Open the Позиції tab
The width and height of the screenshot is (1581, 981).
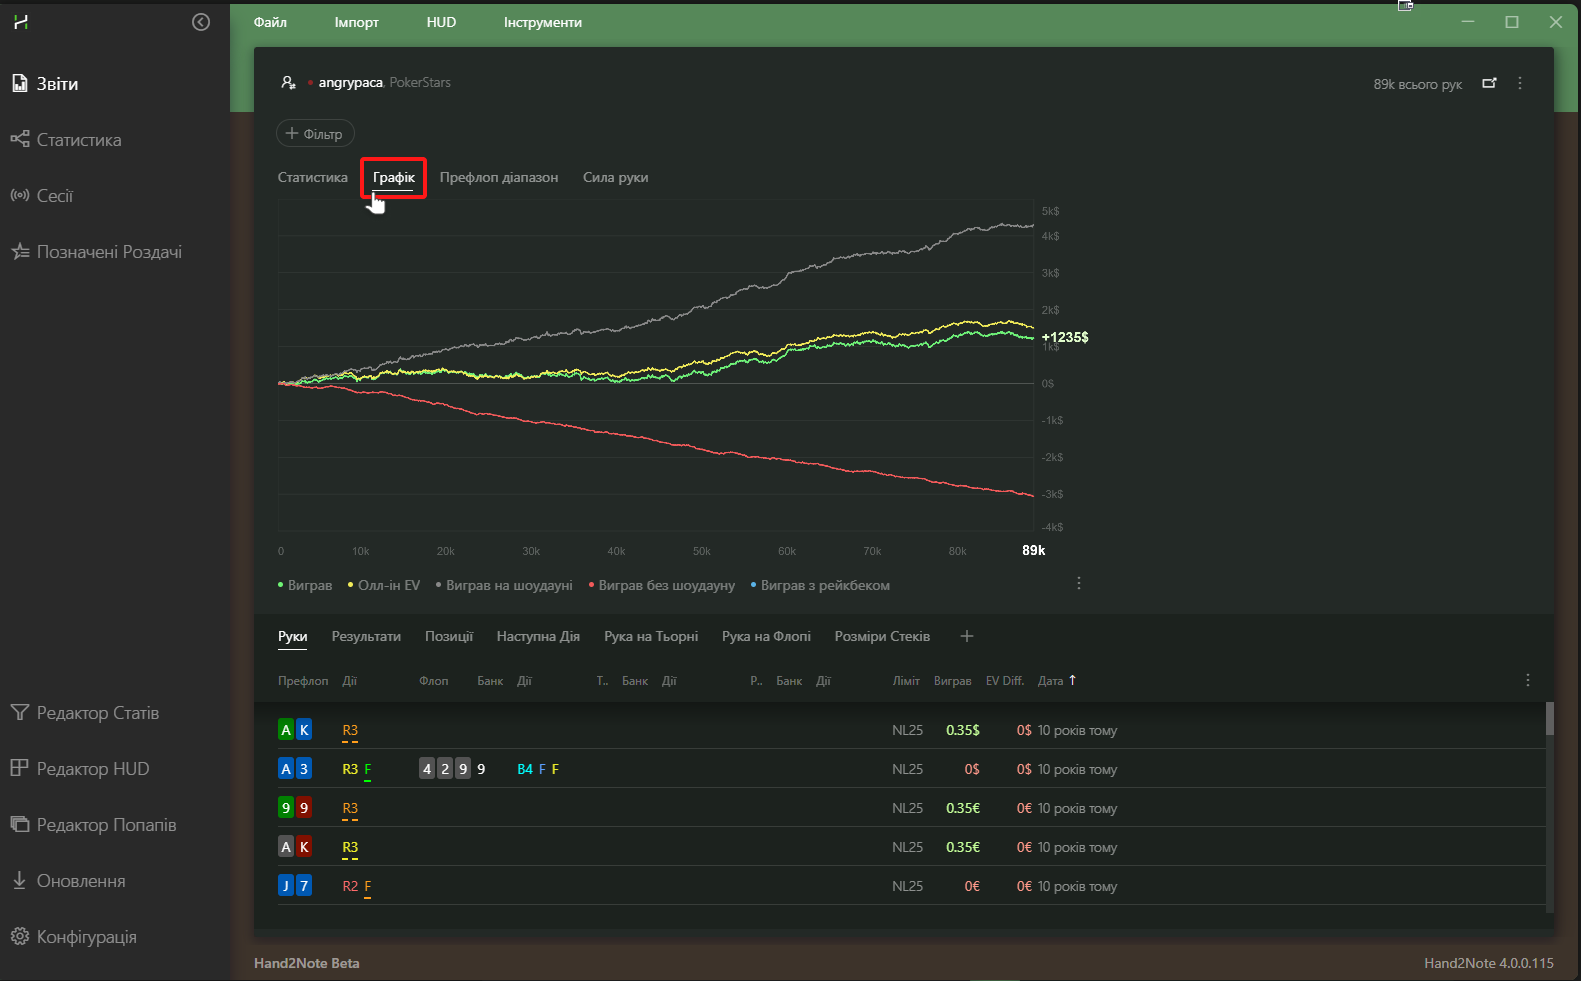[449, 636]
